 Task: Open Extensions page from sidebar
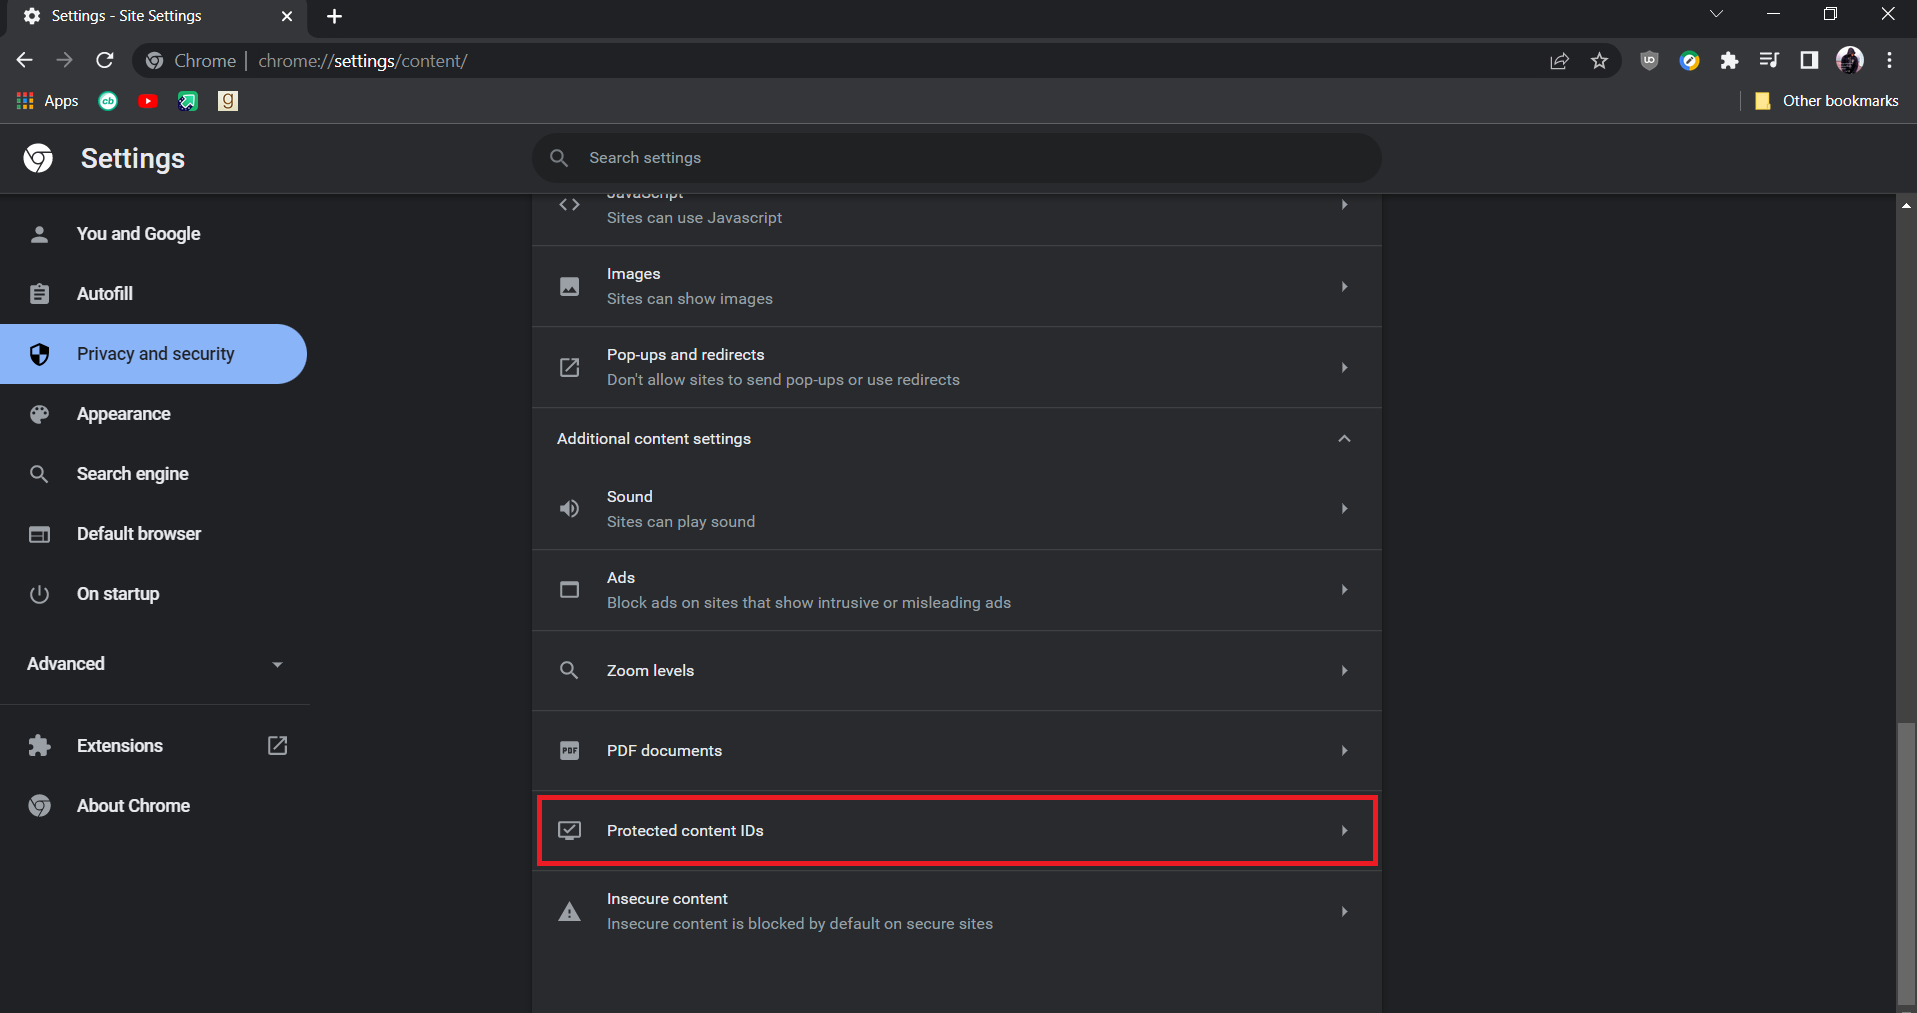(154, 746)
